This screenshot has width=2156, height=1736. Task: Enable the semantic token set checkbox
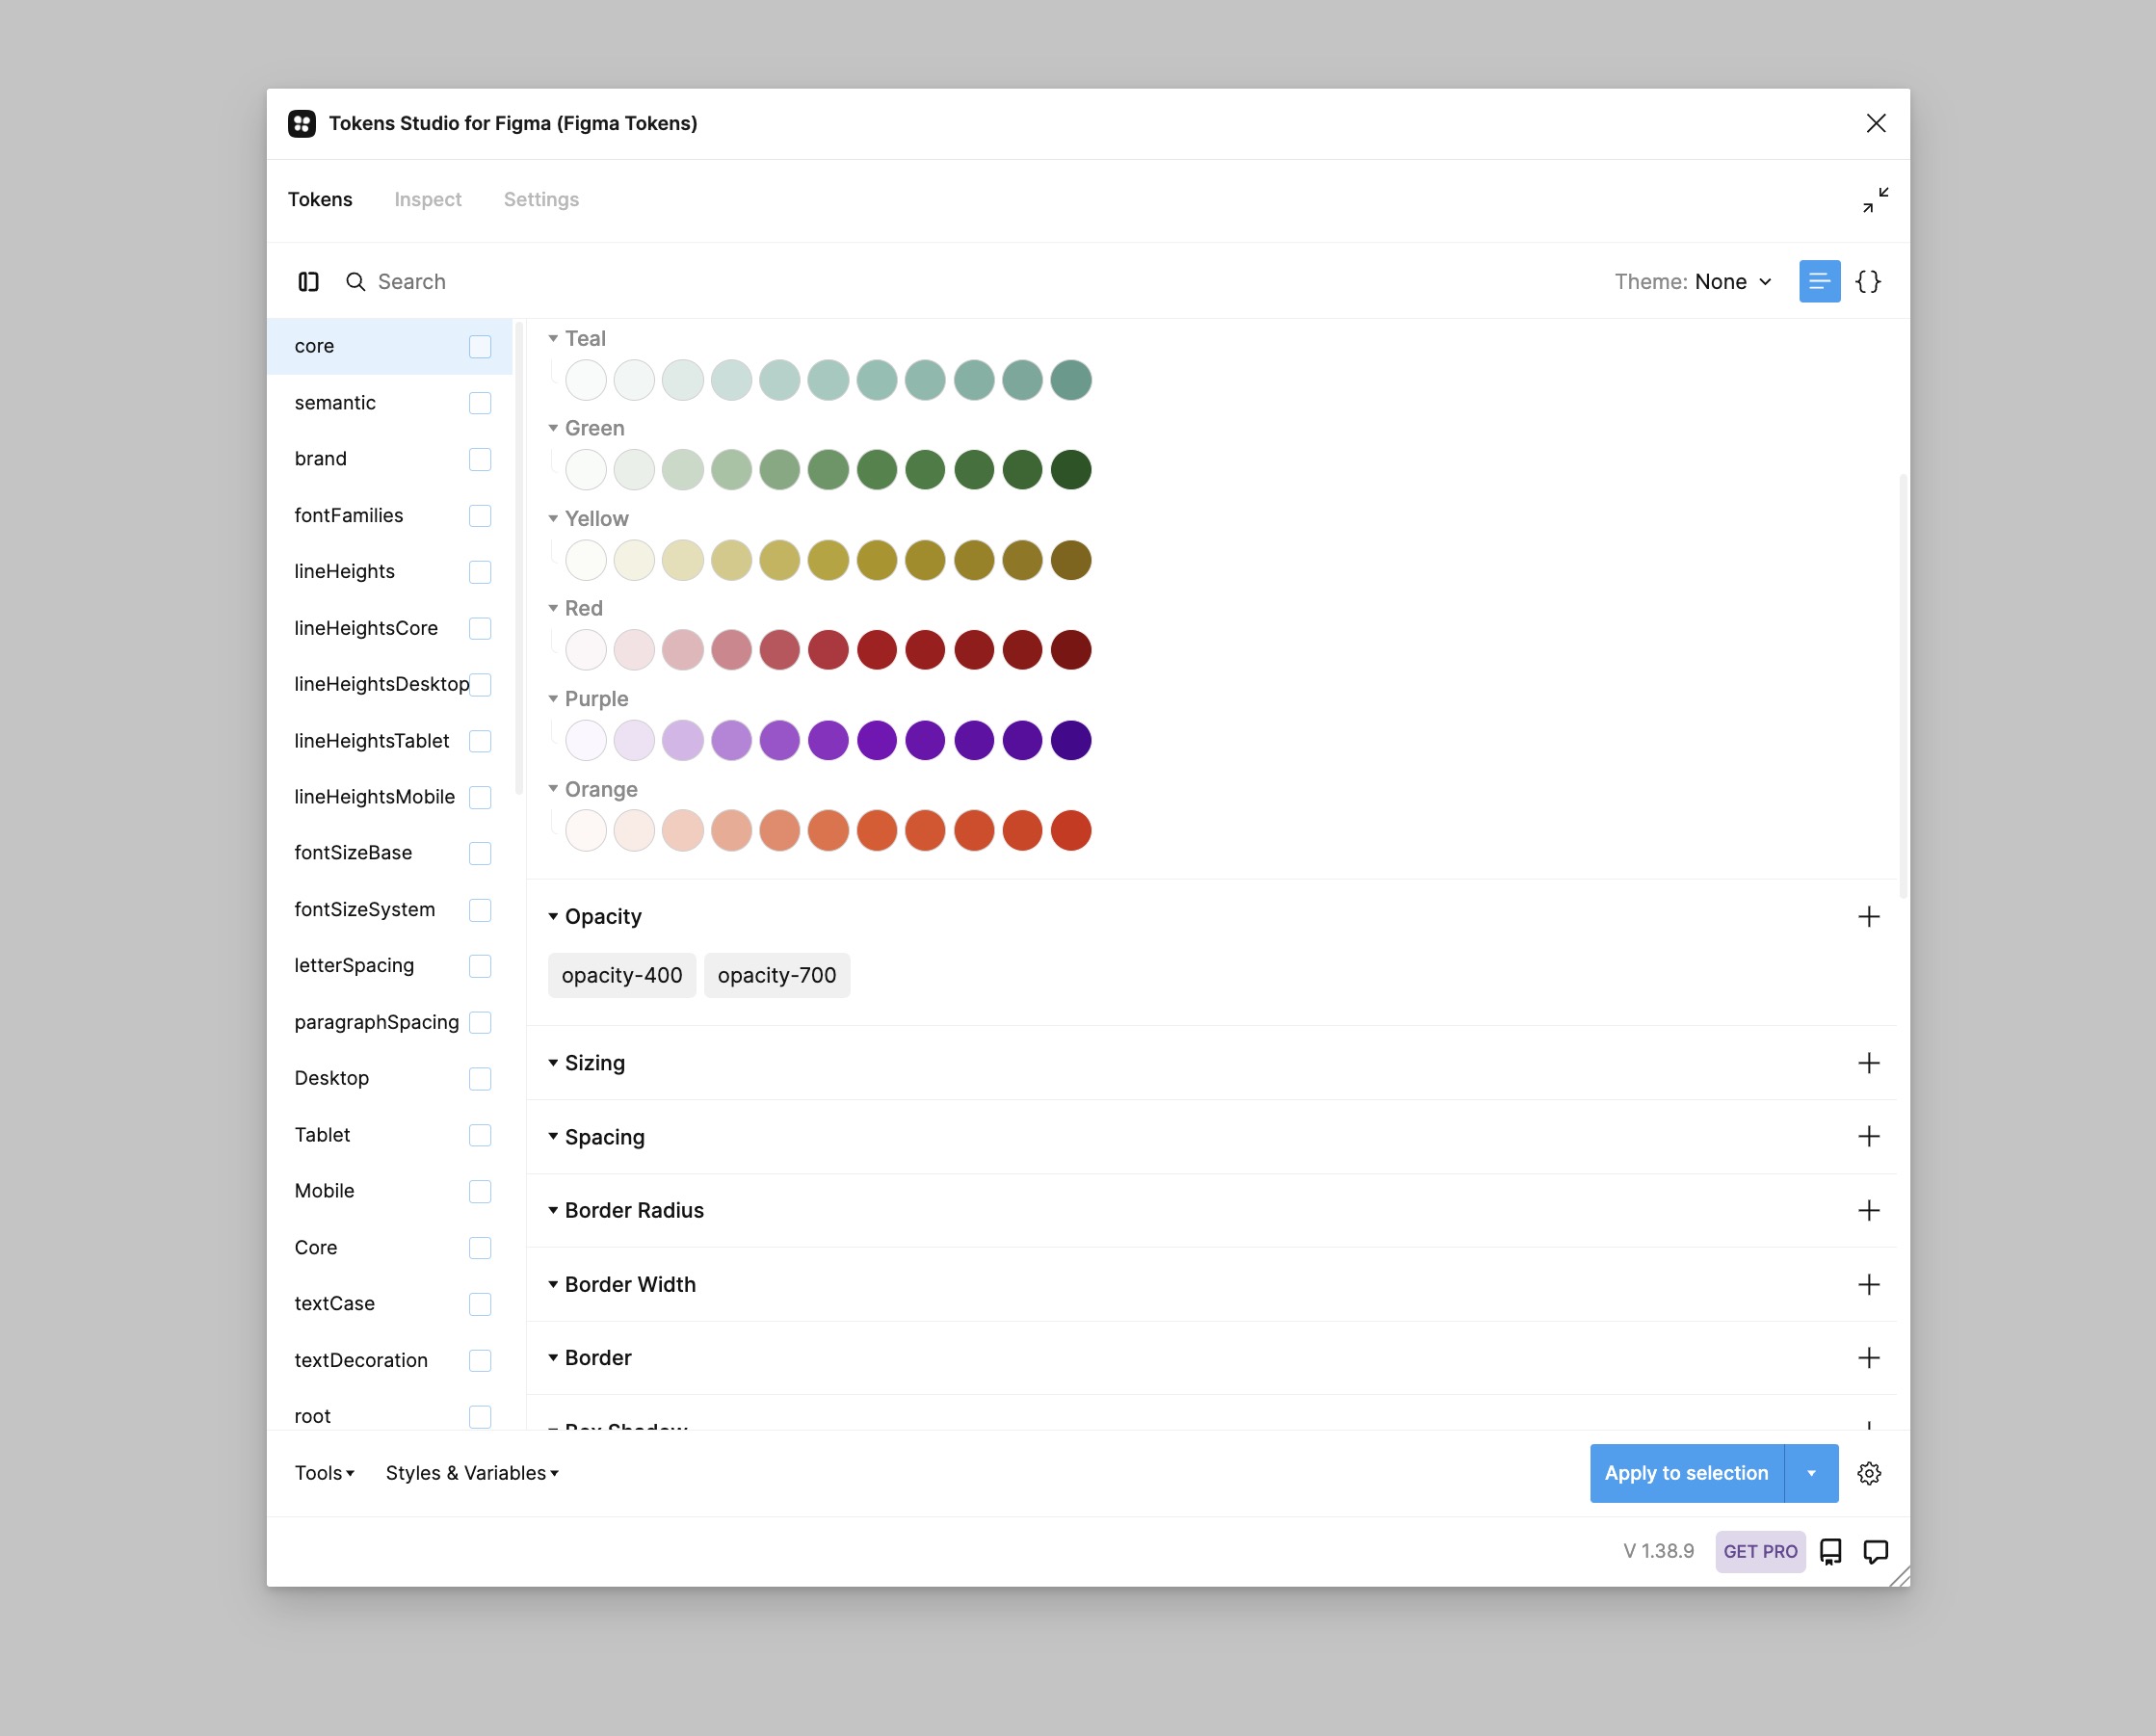tap(481, 403)
